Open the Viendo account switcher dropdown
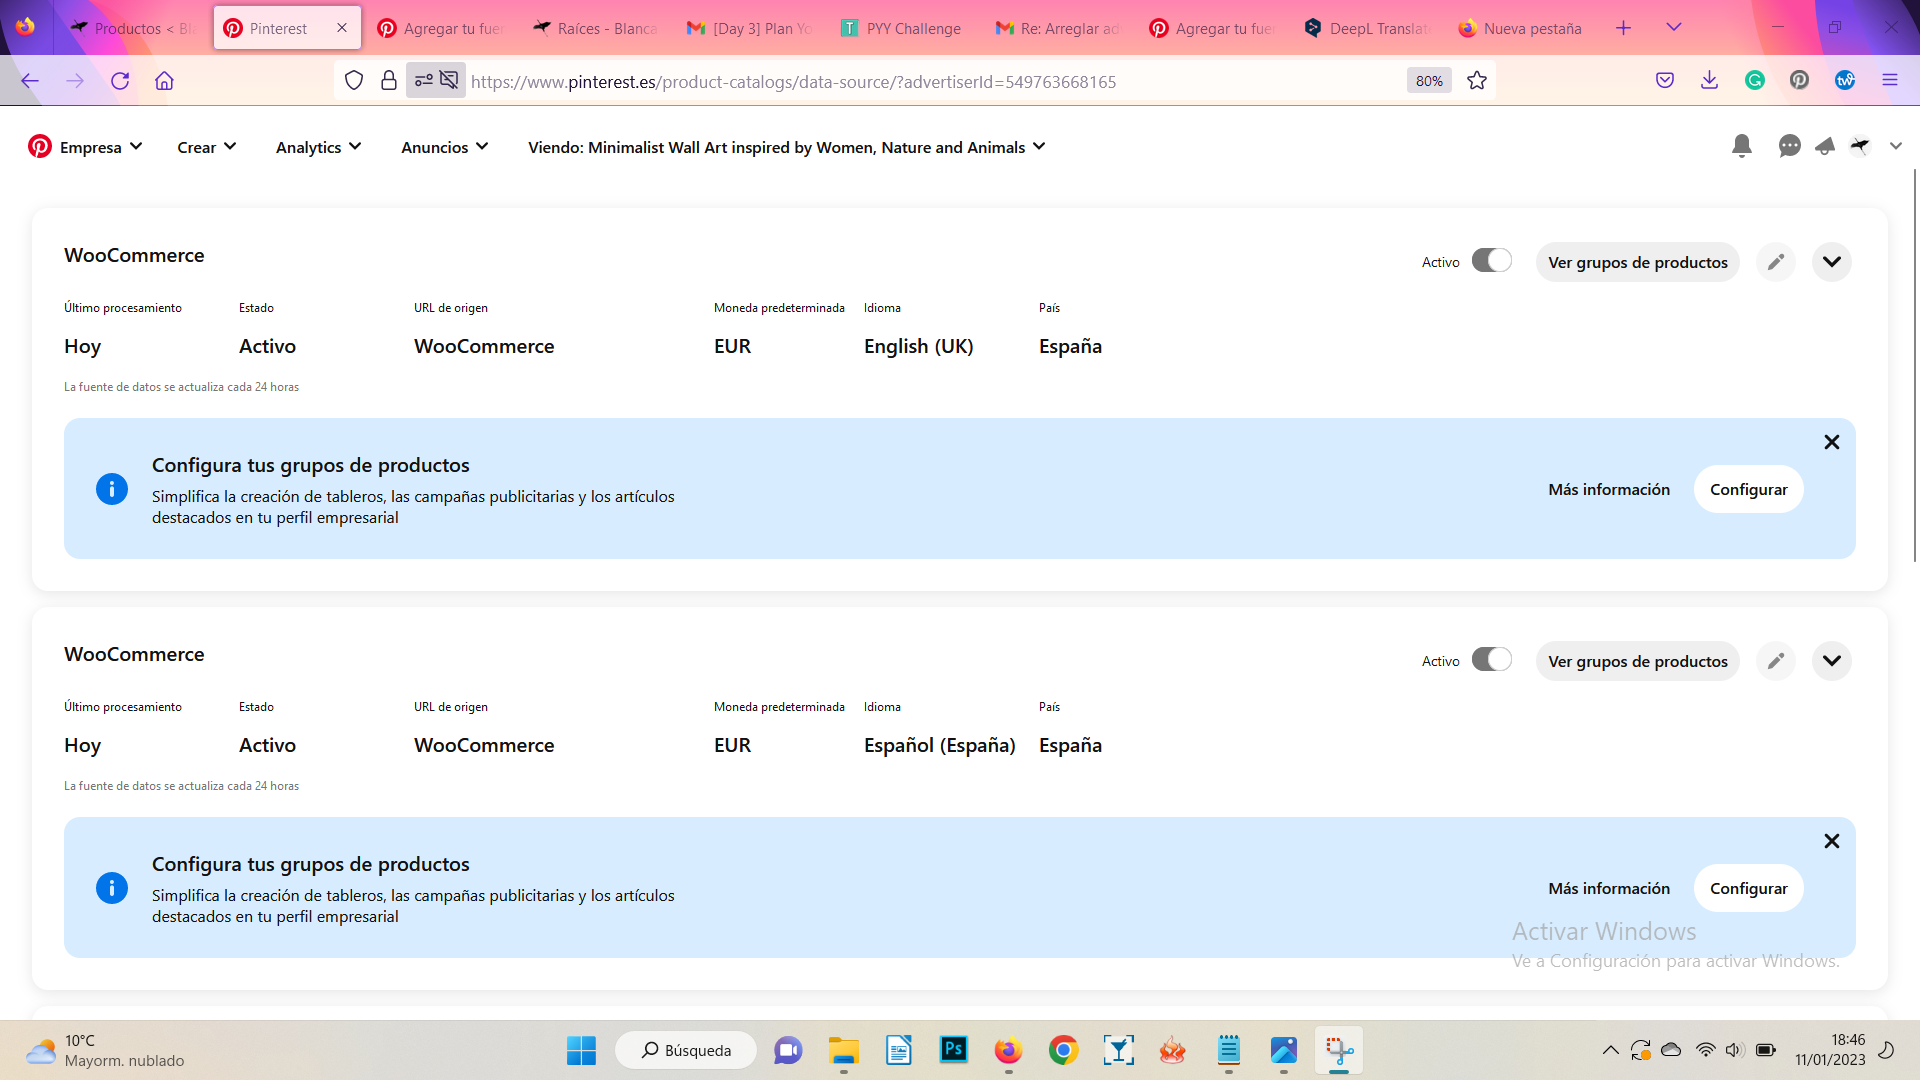Image resolution: width=1920 pixels, height=1080 pixels. (x=787, y=147)
